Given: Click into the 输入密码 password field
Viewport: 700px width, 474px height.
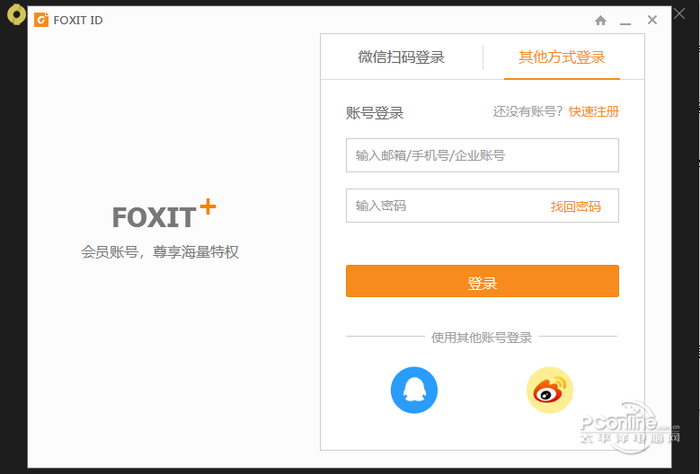Looking at the screenshot, I should pyautogui.click(x=445, y=206).
